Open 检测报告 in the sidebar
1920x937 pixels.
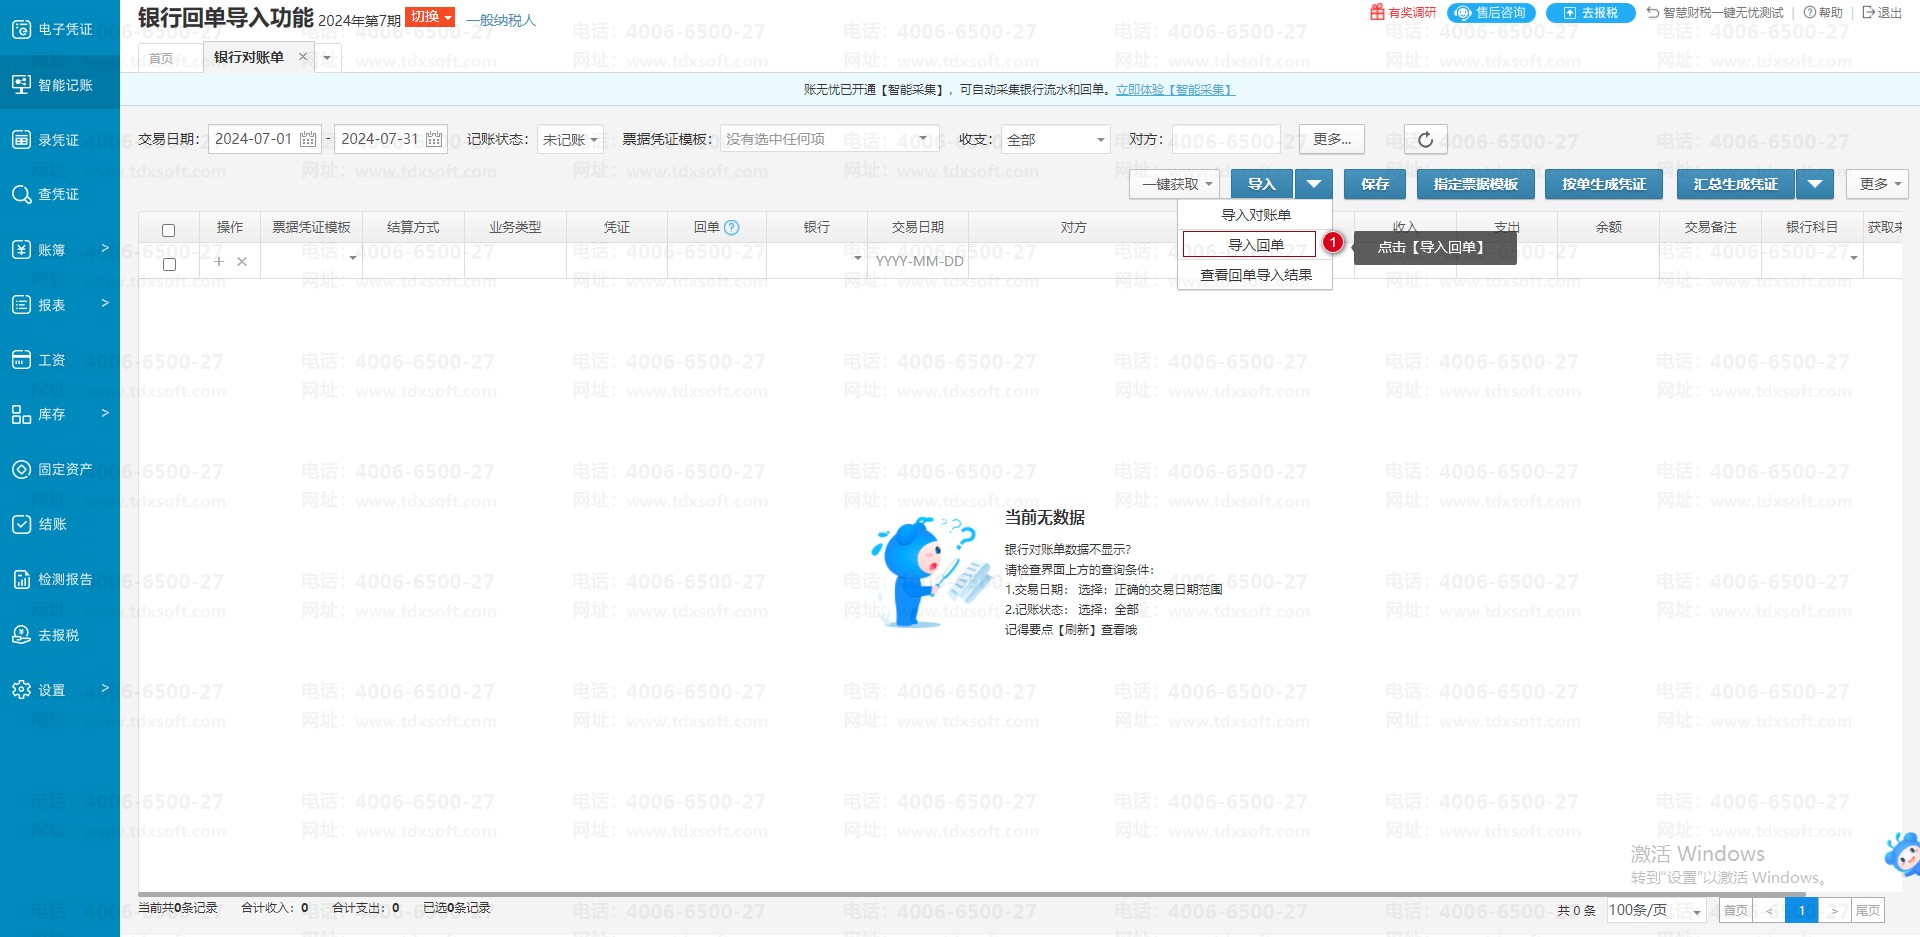point(60,579)
